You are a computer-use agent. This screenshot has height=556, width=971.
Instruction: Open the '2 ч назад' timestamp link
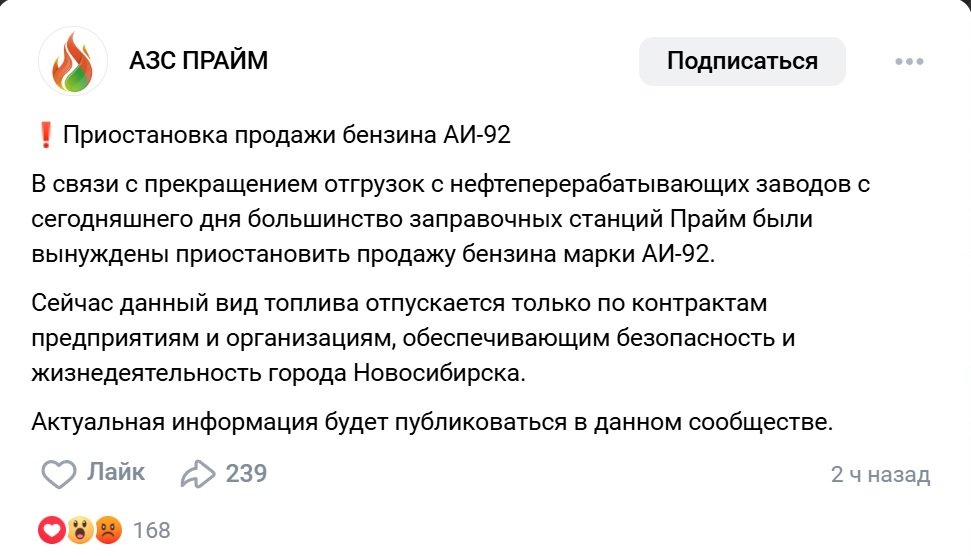(880, 474)
